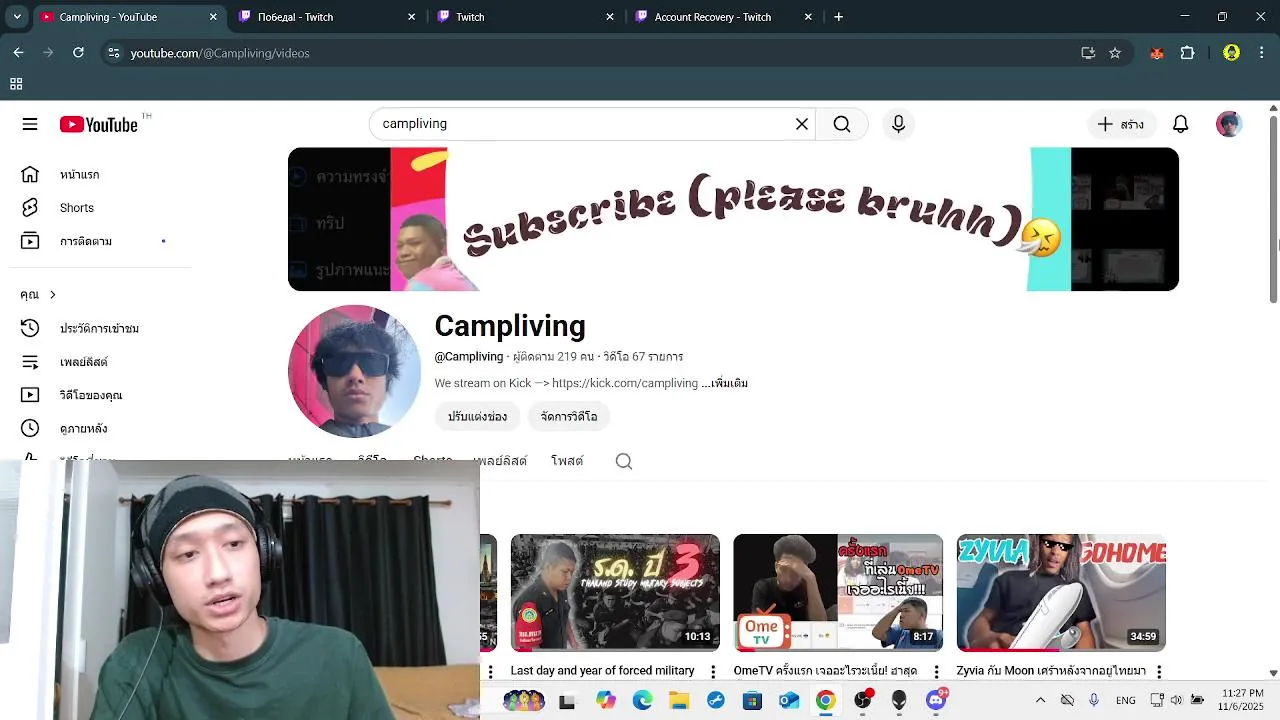The width and height of the screenshot is (1280, 720).
Task: Close the 'Account Recovery - Twitch' tab
Action: pyautogui.click(x=809, y=17)
